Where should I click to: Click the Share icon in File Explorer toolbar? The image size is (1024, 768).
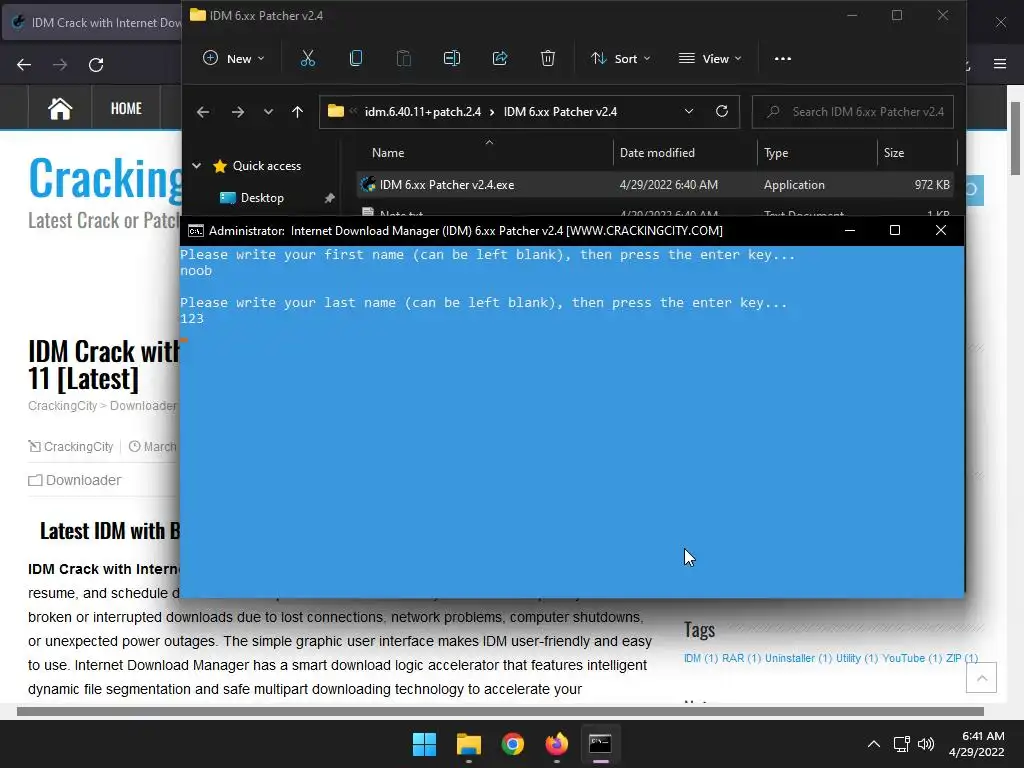click(500, 59)
